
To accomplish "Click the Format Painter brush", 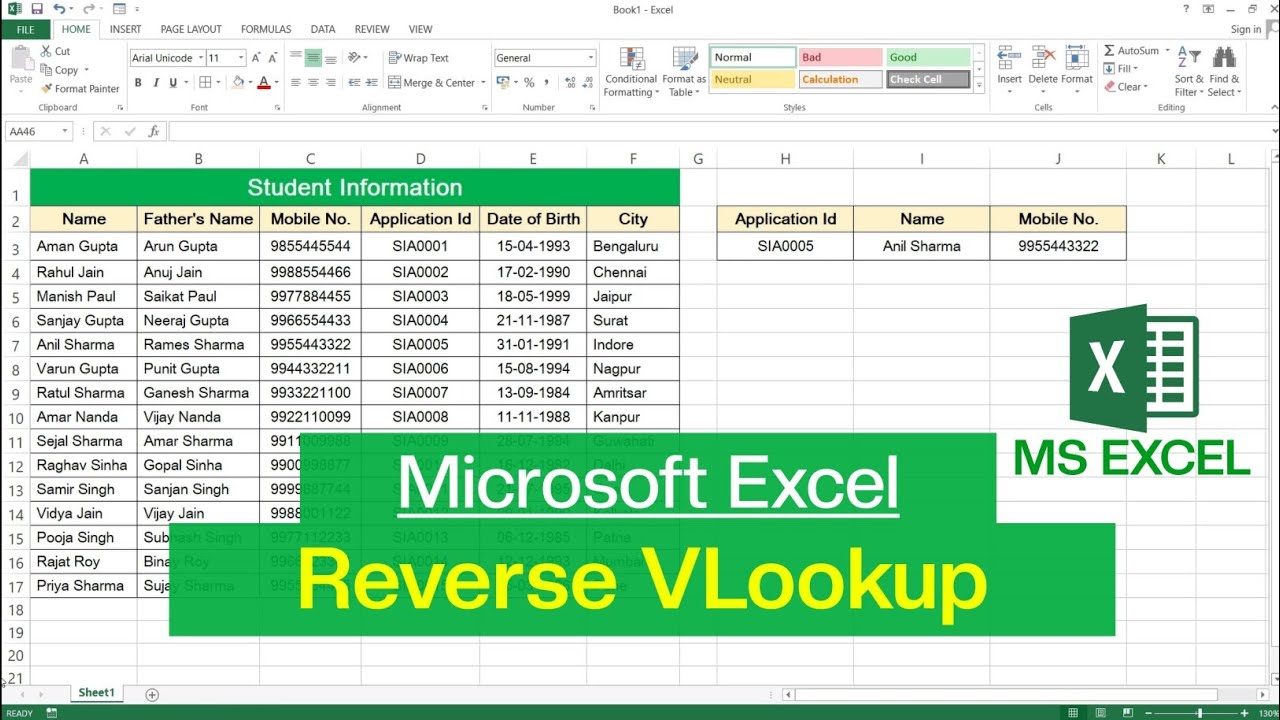I will tap(46, 89).
